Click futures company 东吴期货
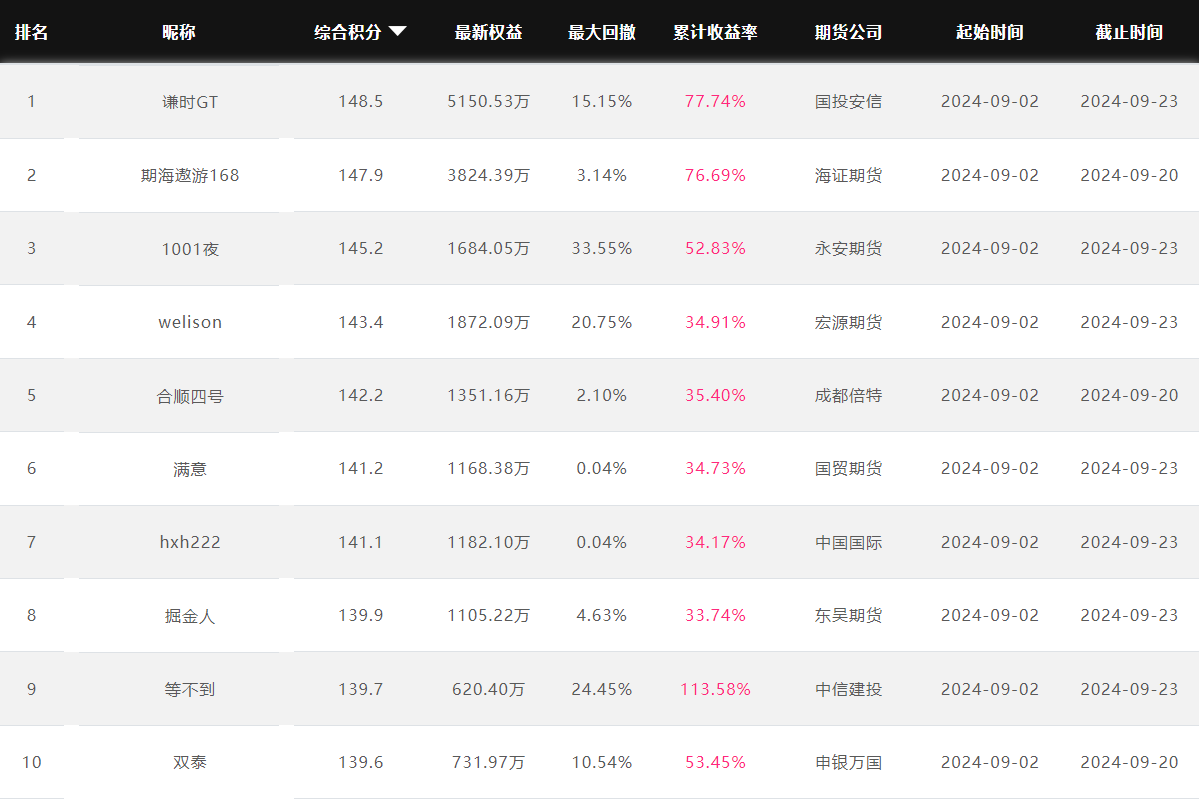The image size is (1199, 799). click(848, 615)
